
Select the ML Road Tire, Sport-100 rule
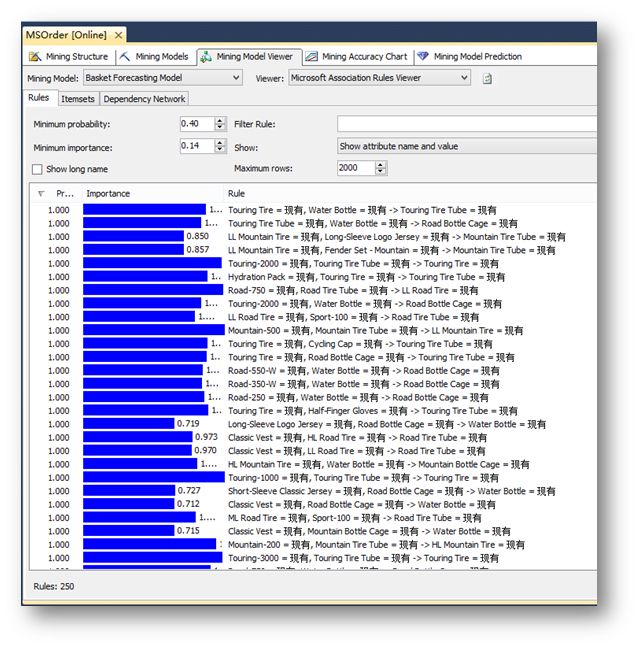(x=355, y=518)
